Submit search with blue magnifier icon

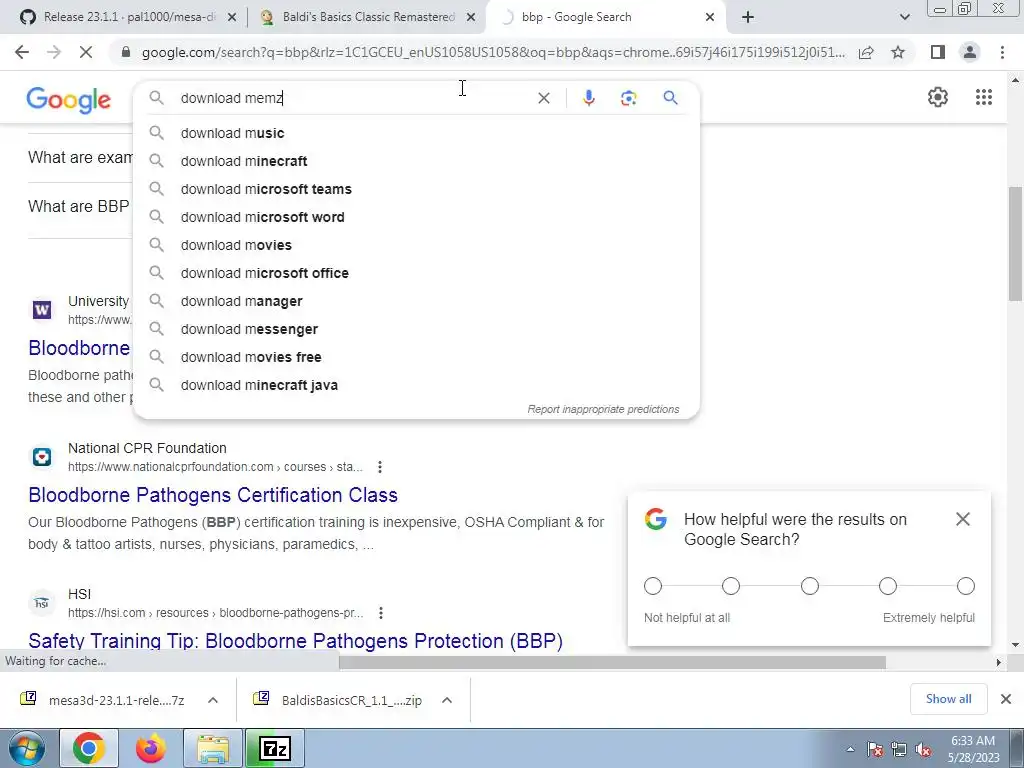point(670,98)
